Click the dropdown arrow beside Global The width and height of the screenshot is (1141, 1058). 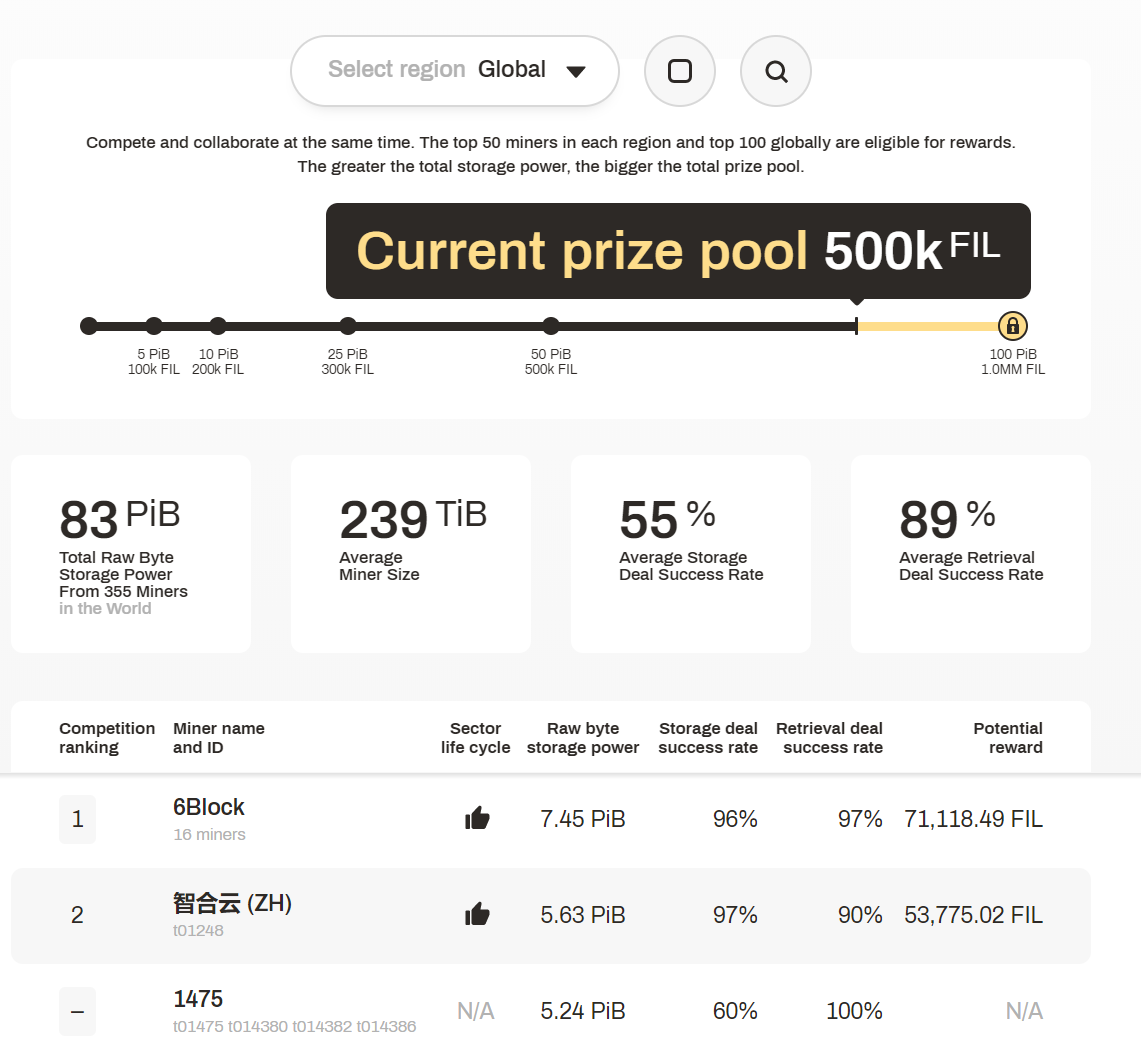click(x=575, y=71)
